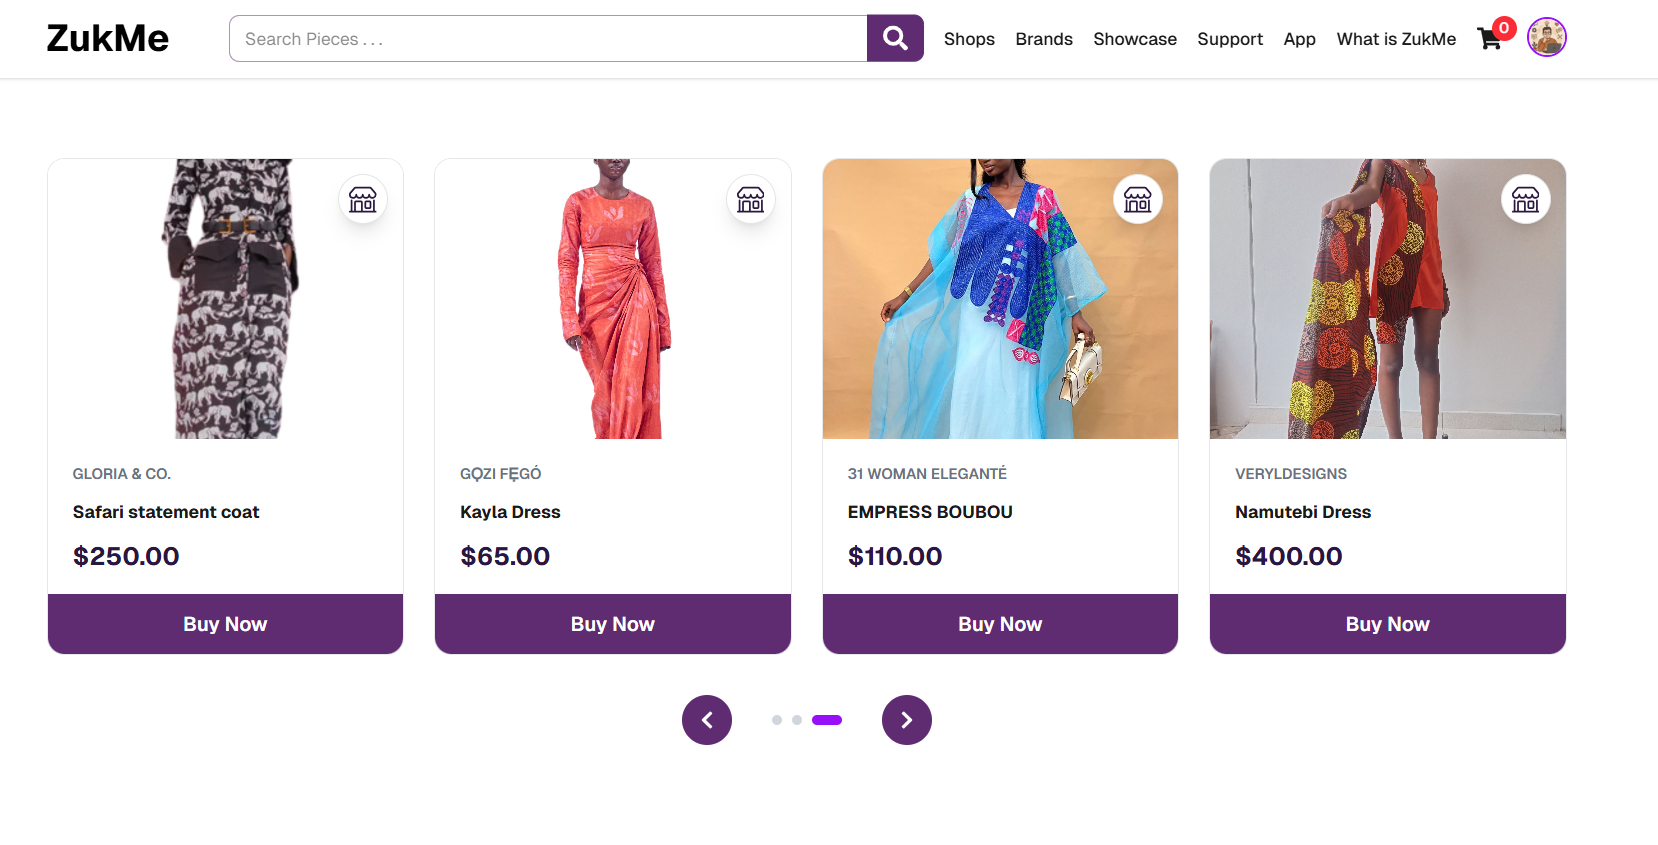This screenshot has width=1658, height=845.
Task: Open the Brands menu item
Action: (x=1044, y=39)
